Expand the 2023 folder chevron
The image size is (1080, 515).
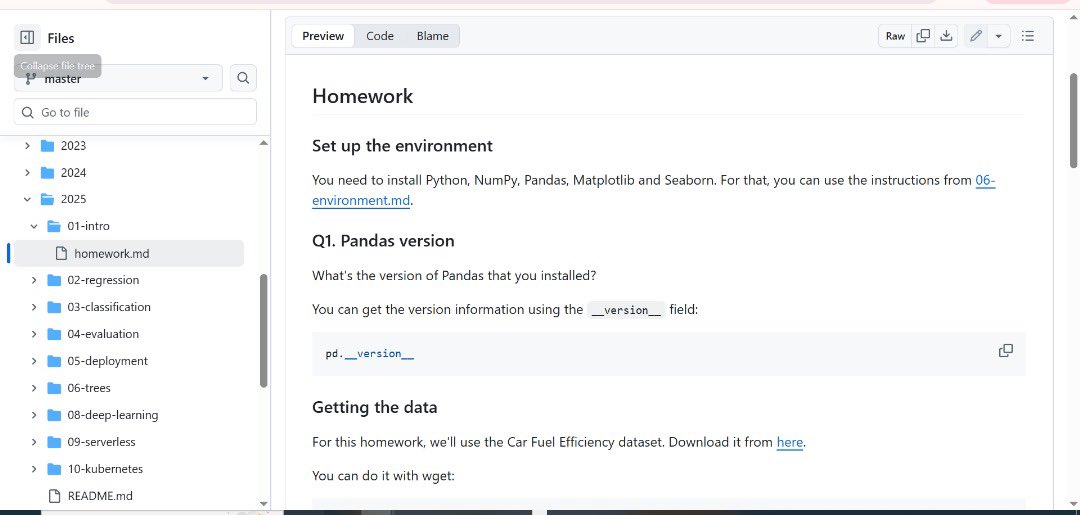pos(28,145)
